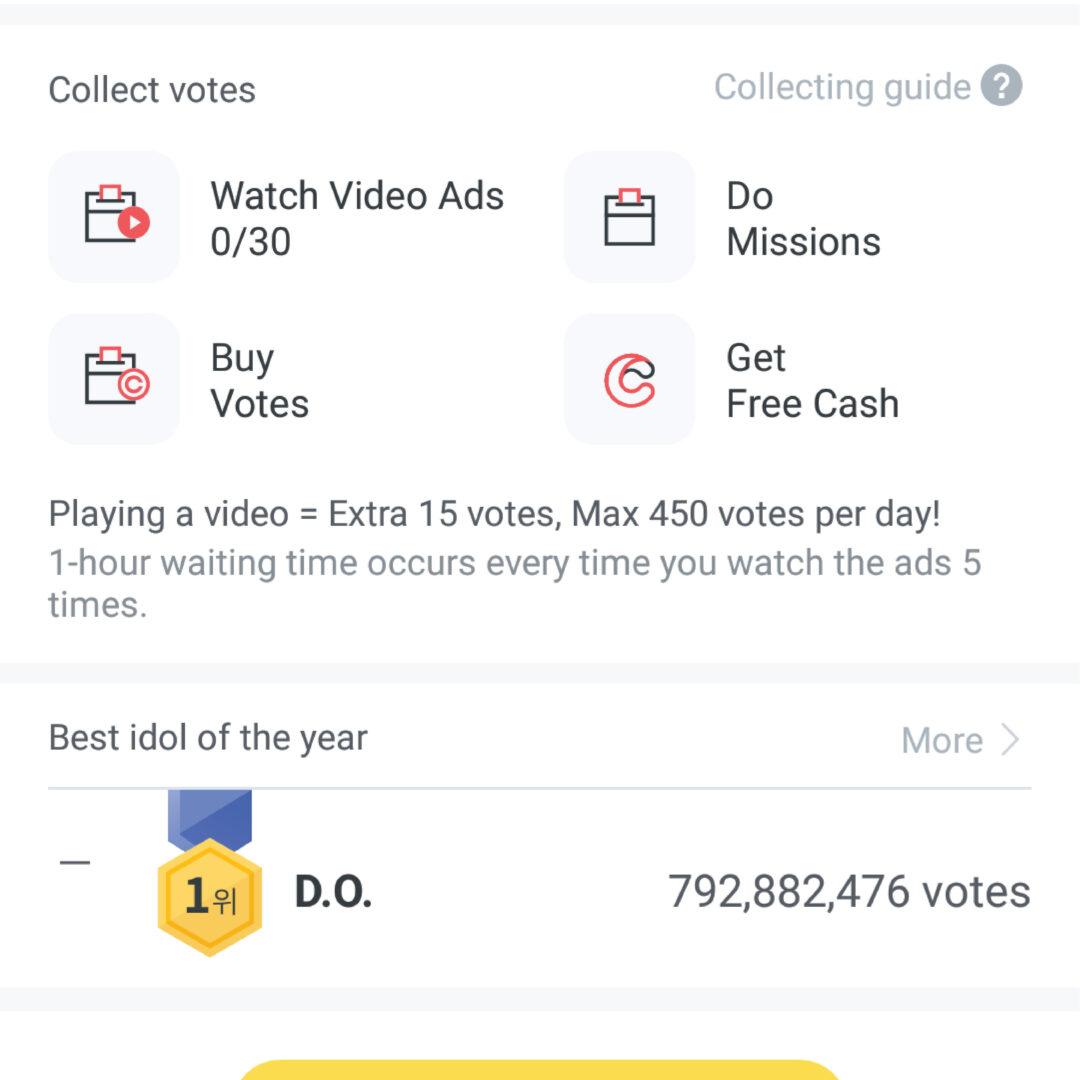
Task: Click the Collect votes section title
Action: (x=152, y=90)
